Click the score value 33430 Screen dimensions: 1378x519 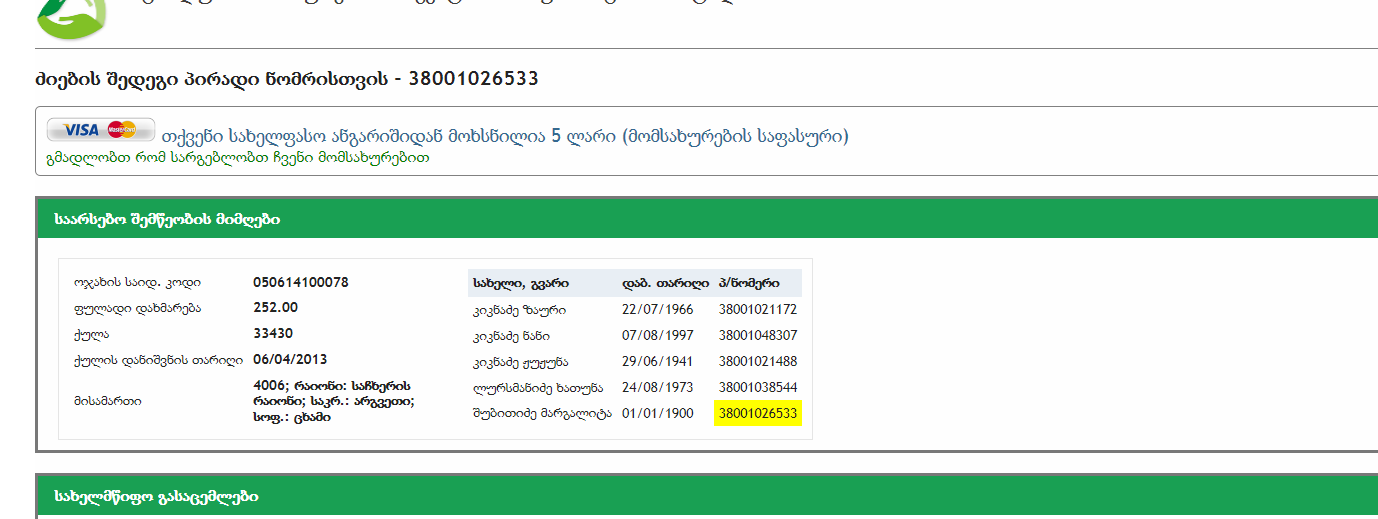click(273, 334)
